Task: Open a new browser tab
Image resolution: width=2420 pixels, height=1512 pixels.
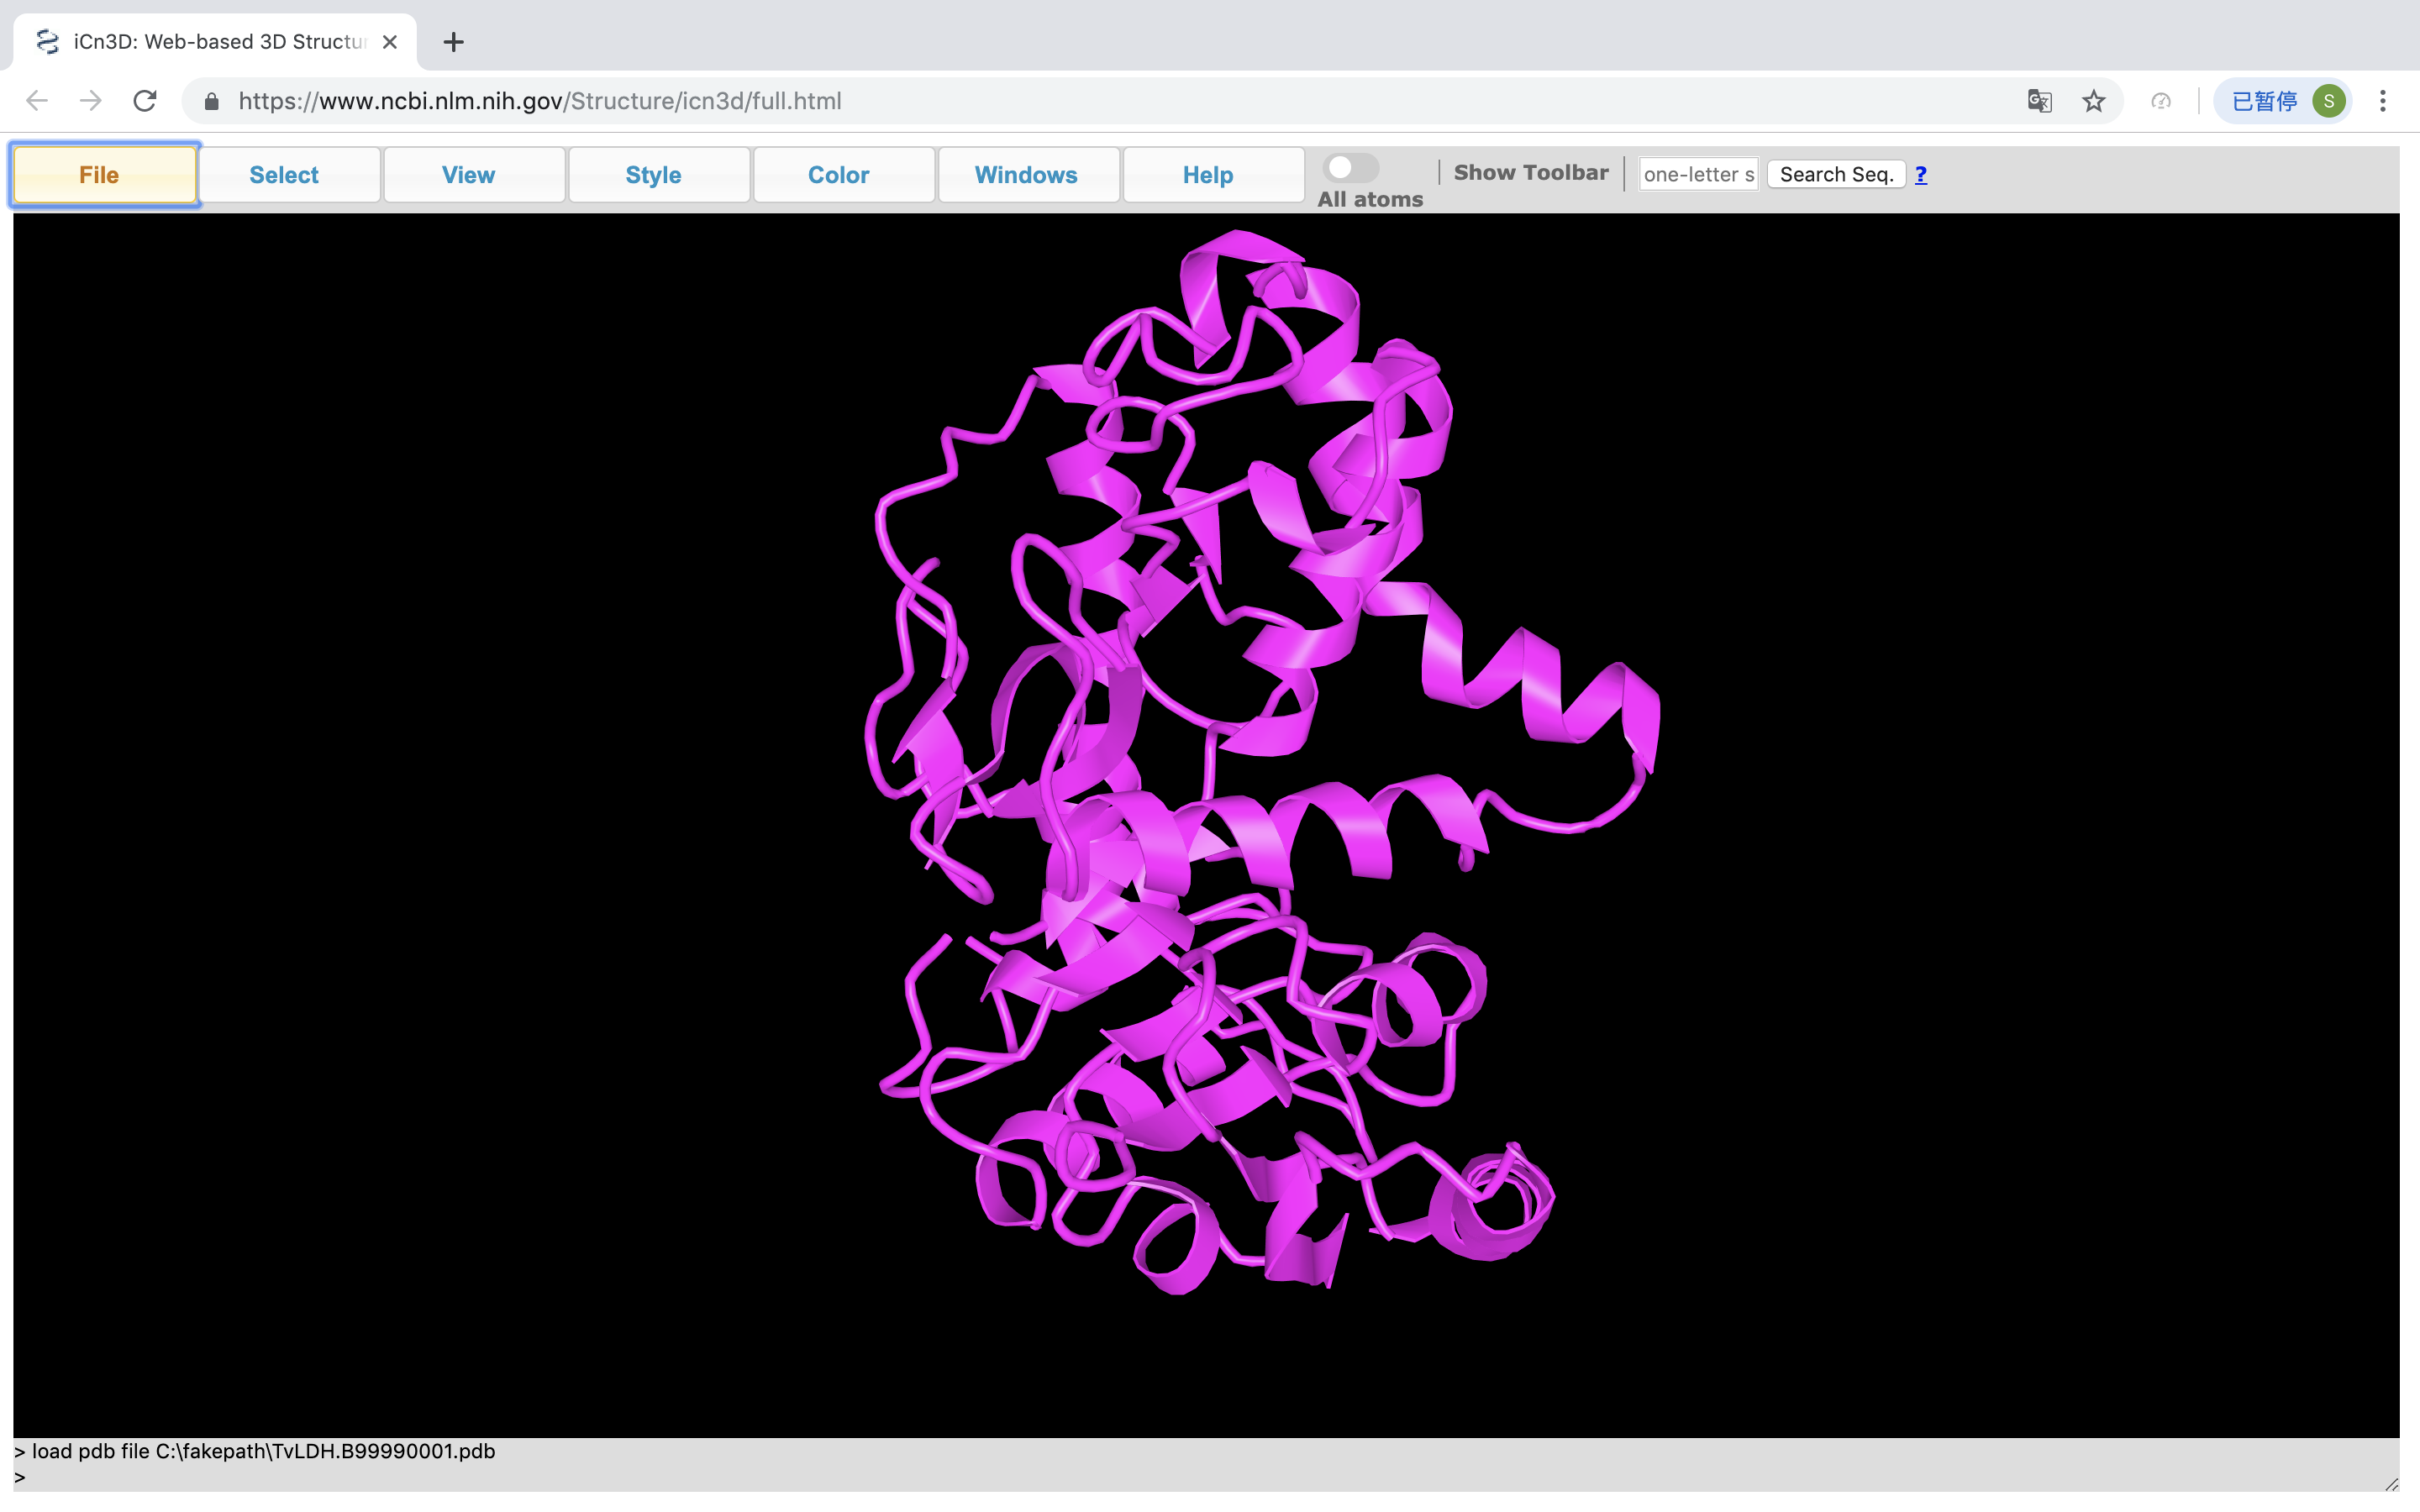Action: (453, 42)
